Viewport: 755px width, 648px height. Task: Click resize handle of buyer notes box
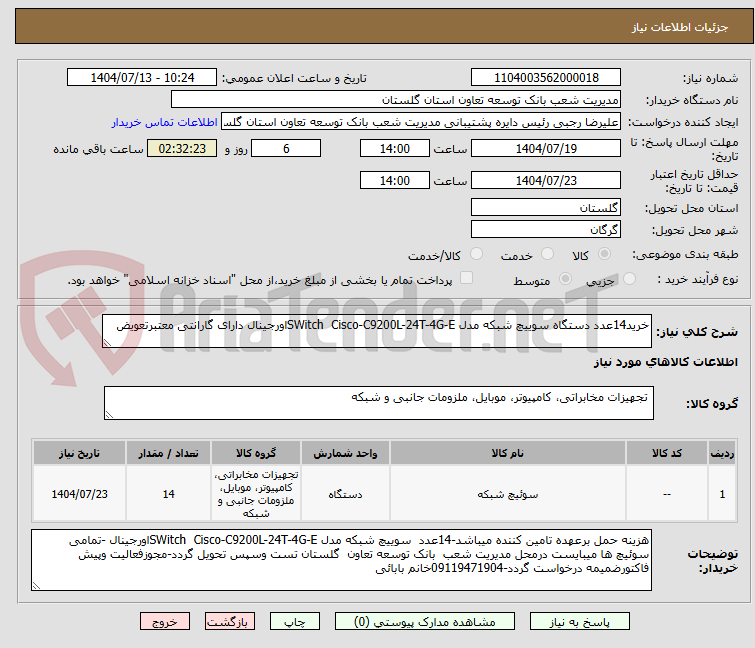point(36,586)
